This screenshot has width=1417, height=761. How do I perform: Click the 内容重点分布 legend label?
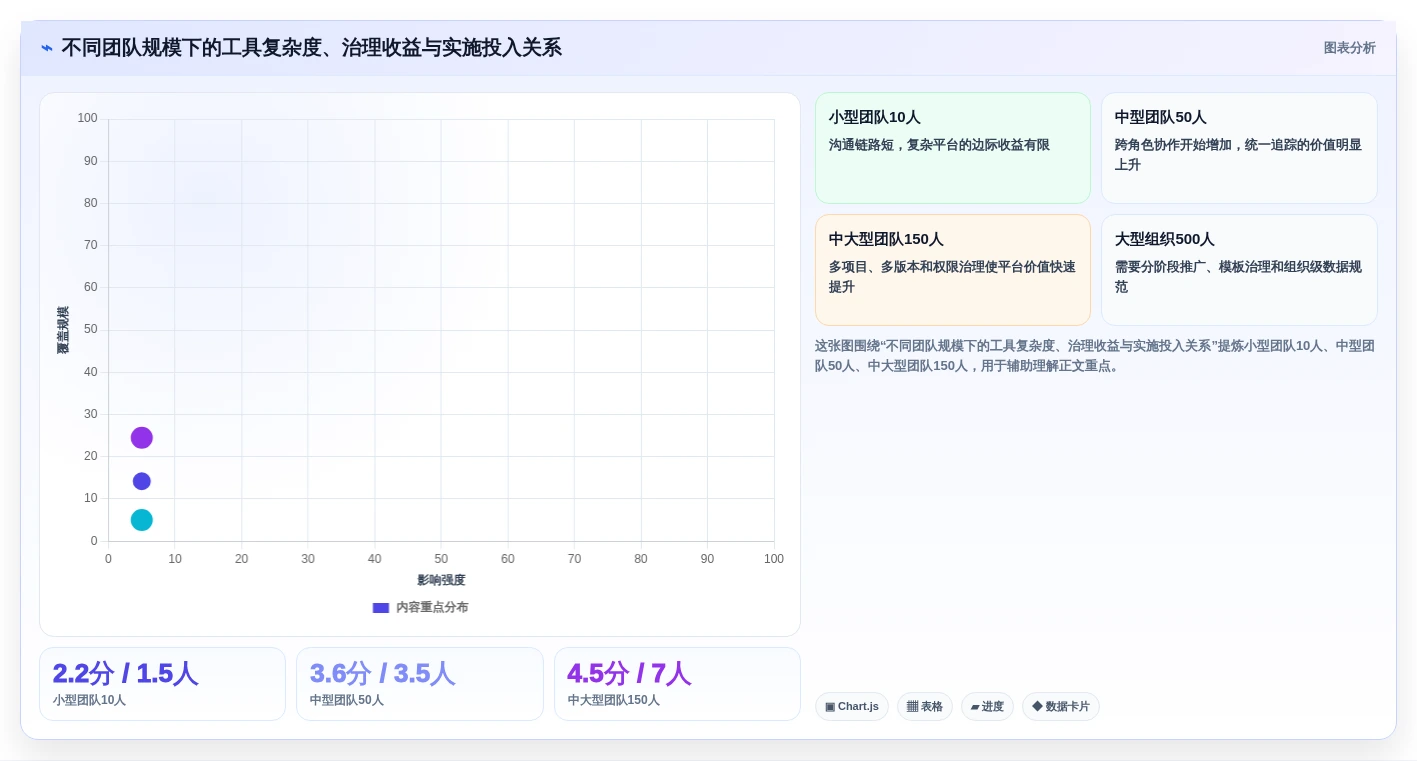(432, 607)
